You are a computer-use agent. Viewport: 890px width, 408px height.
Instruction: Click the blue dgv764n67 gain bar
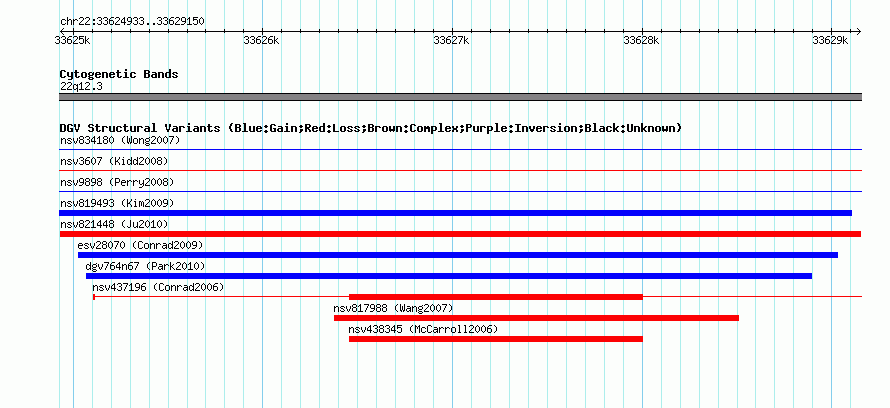[x=449, y=276]
